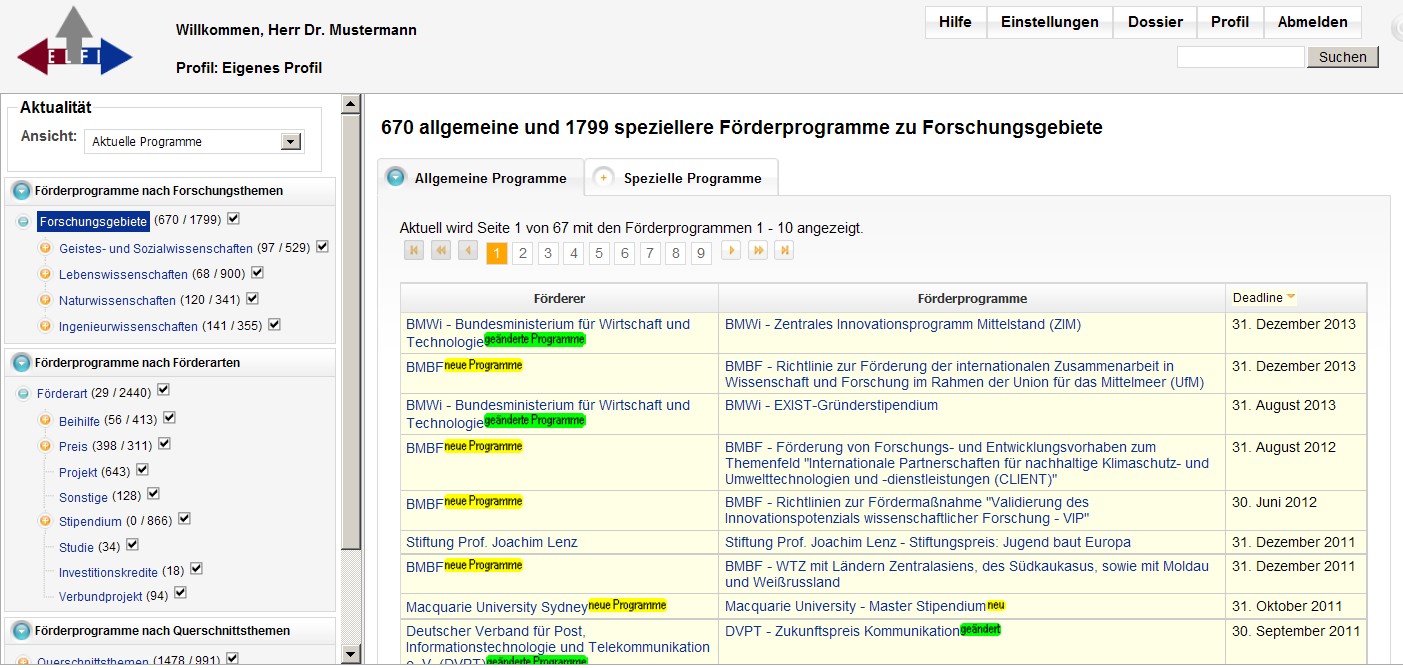
Task: Go to results page 5
Action: click(599, 254)
